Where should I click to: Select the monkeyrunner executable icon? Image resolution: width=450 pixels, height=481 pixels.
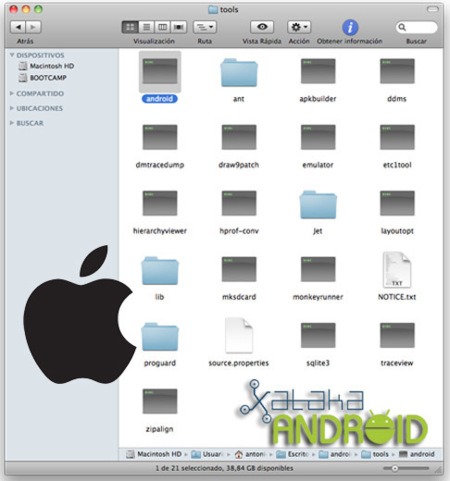point(318,269)
